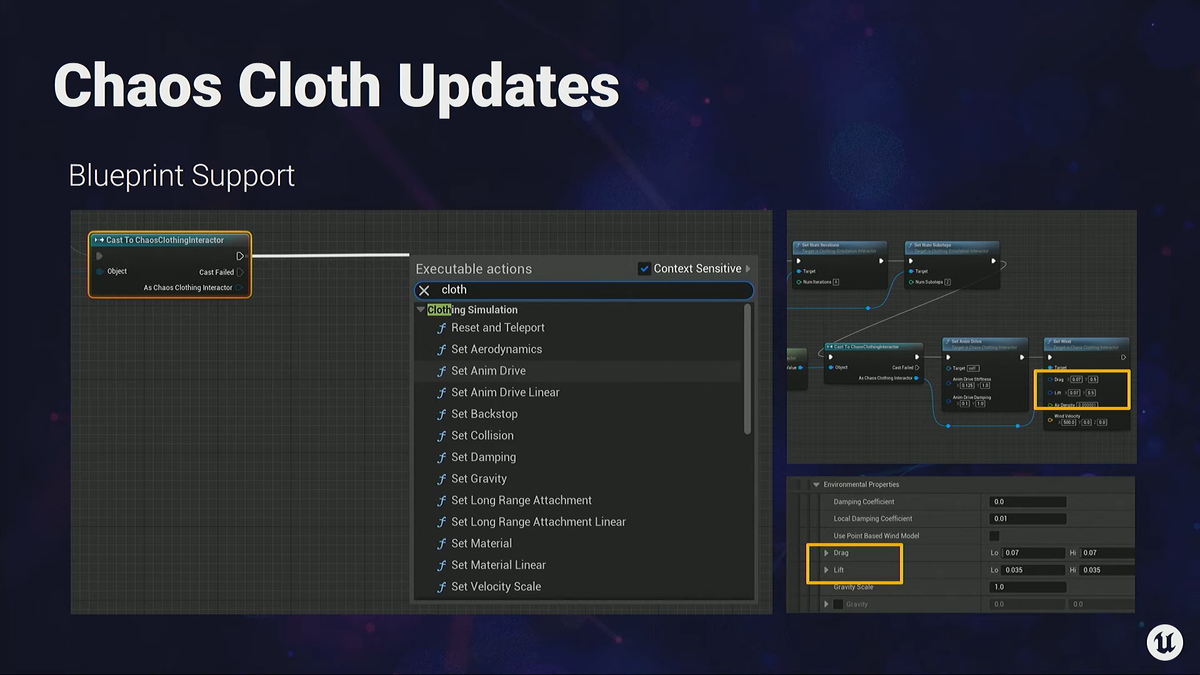Click the function icon beside Set Damping

coord(441,457)
